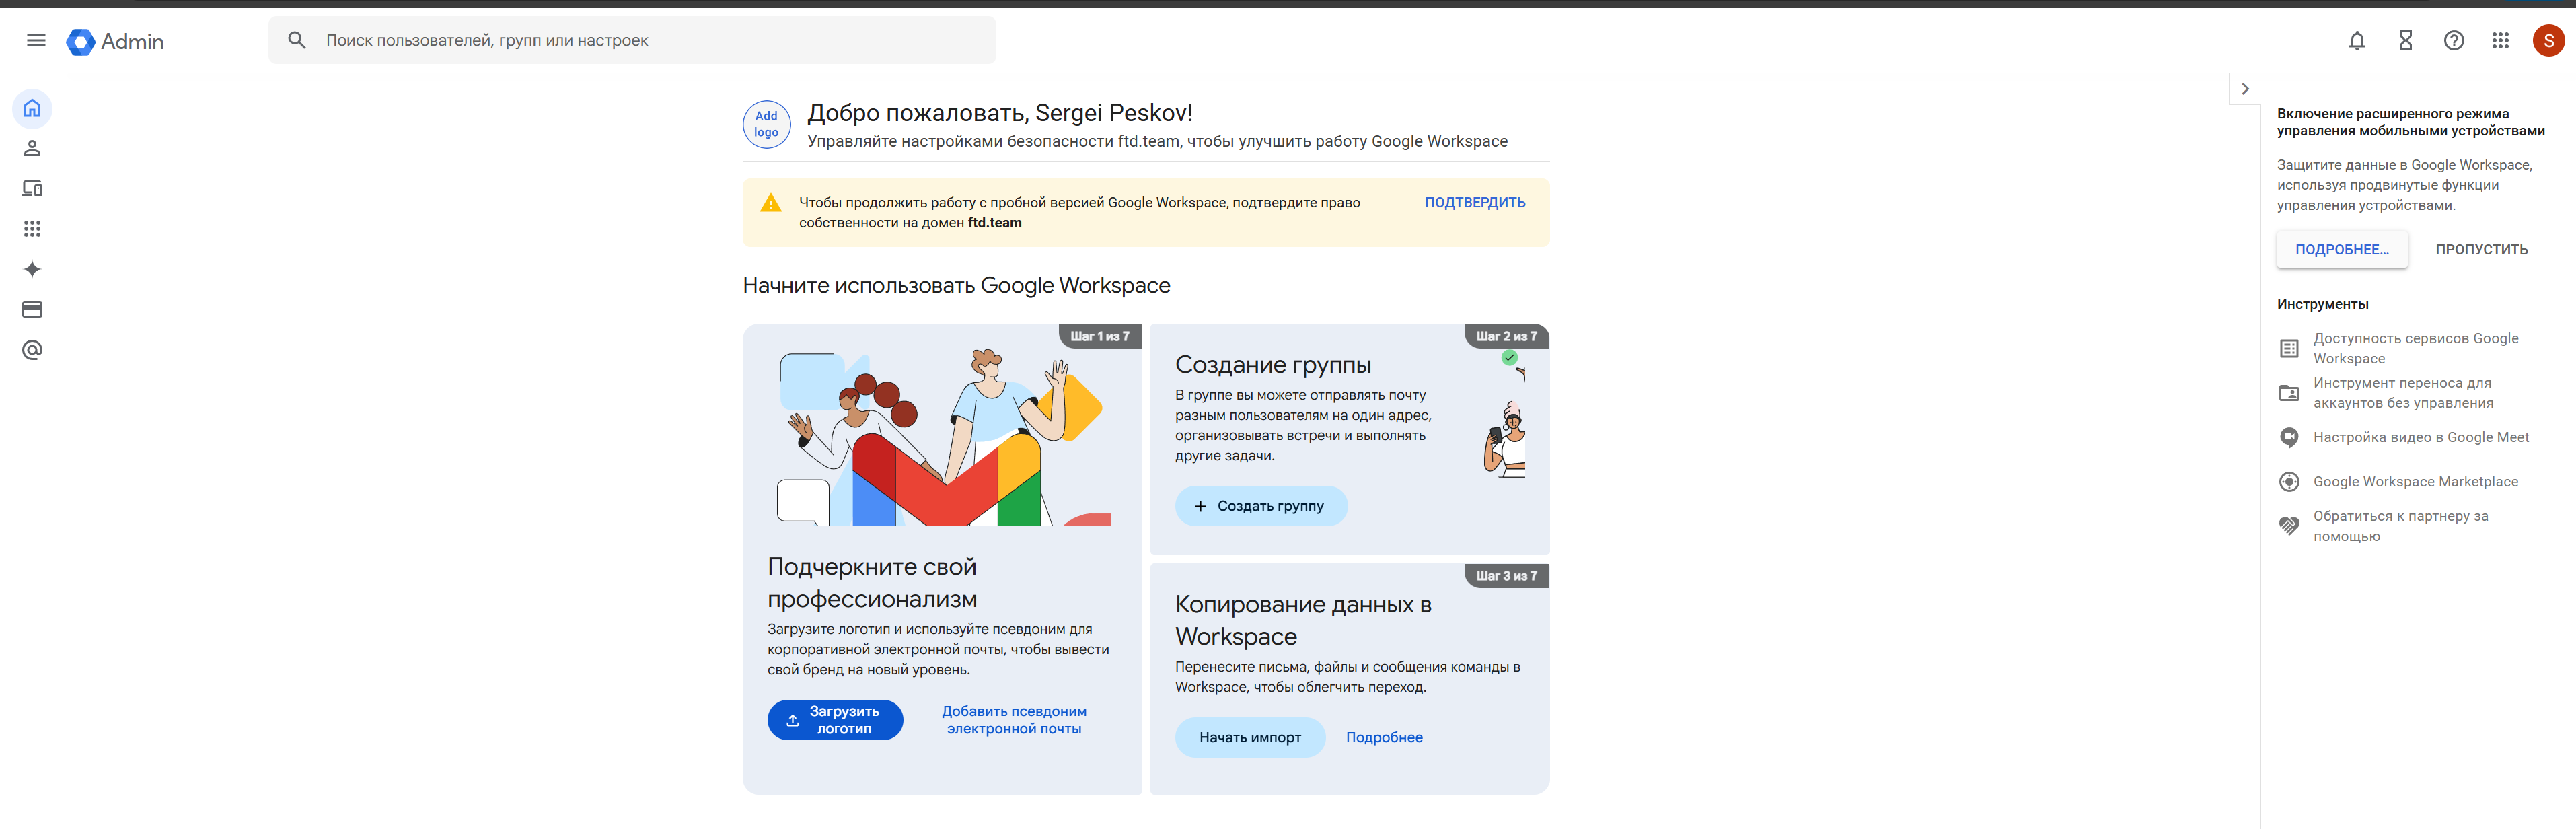The height and width of the screenshot is (829, 2576).
Task: Click ПРОПУСТИТЬ in the right panel
Action: (2481, 250)
